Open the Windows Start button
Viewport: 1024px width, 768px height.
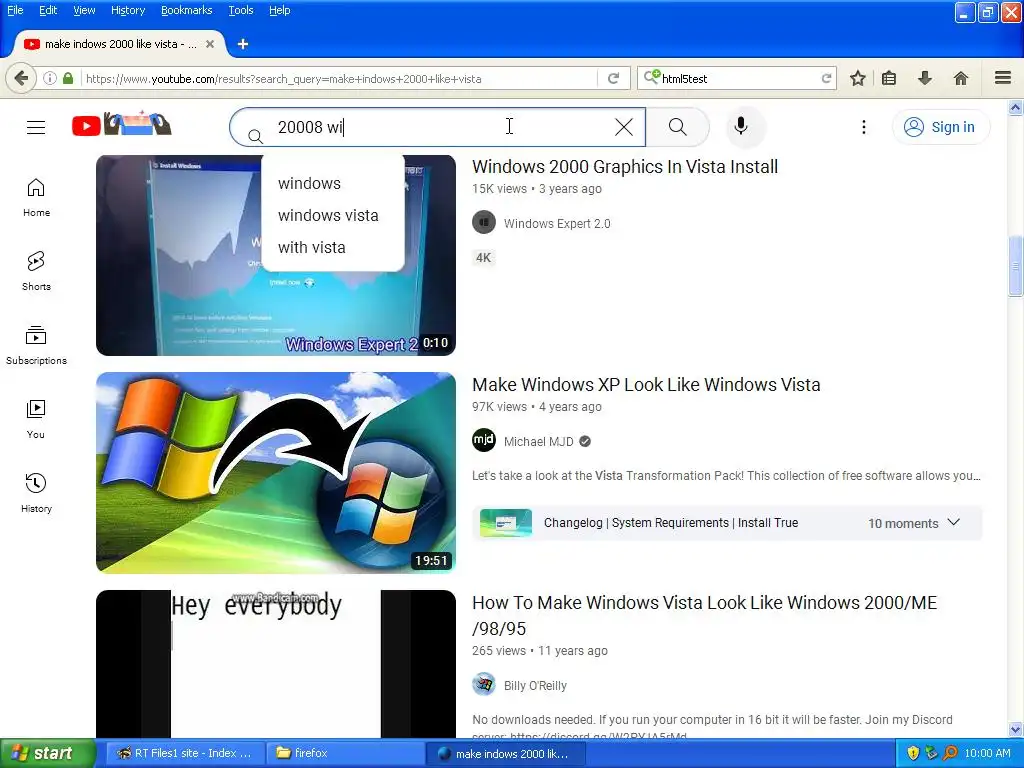(x=47, y=753)
